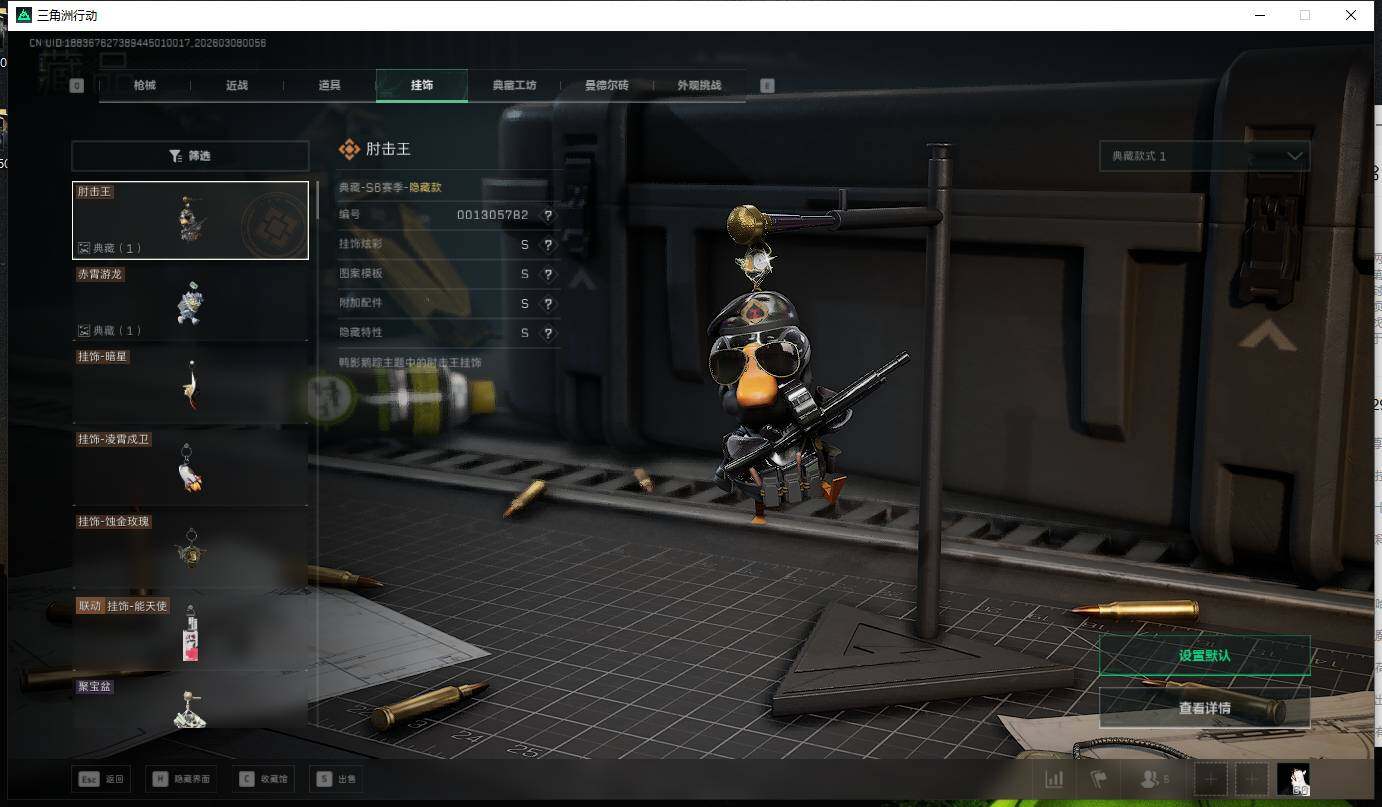Image resolution: width=1382 pixels, height=807 pixels.
Task: Open the 典藏工坊 tab
Action: click(514, 86)
